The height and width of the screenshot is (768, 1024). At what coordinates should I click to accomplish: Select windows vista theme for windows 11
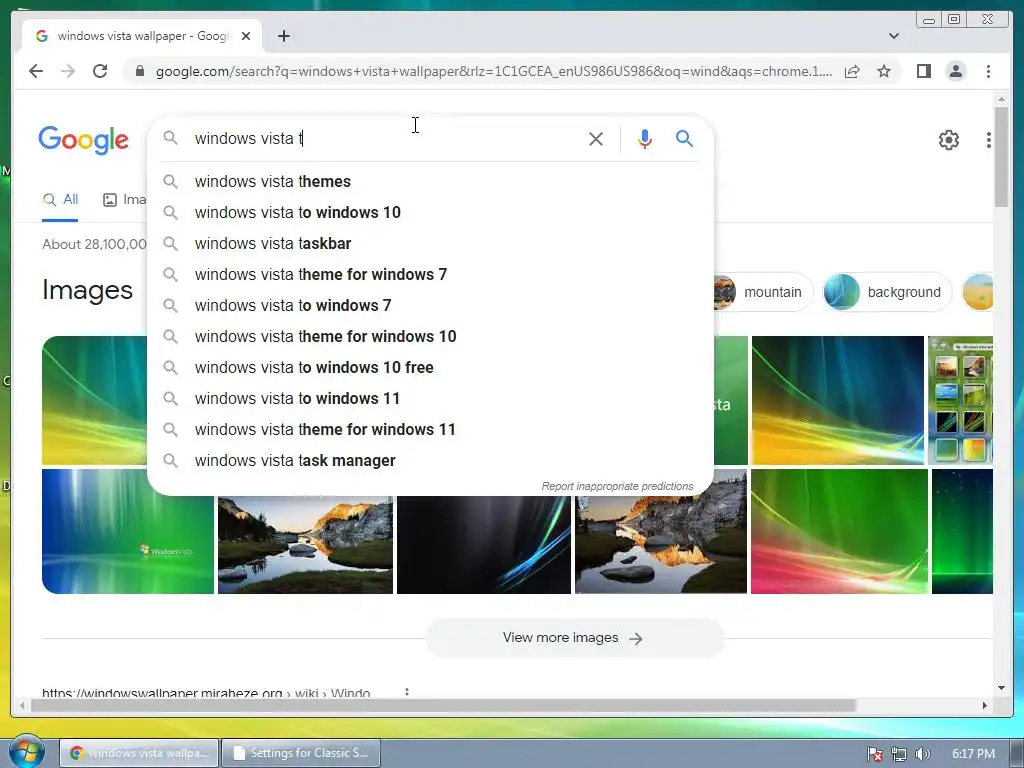[430, 430]
